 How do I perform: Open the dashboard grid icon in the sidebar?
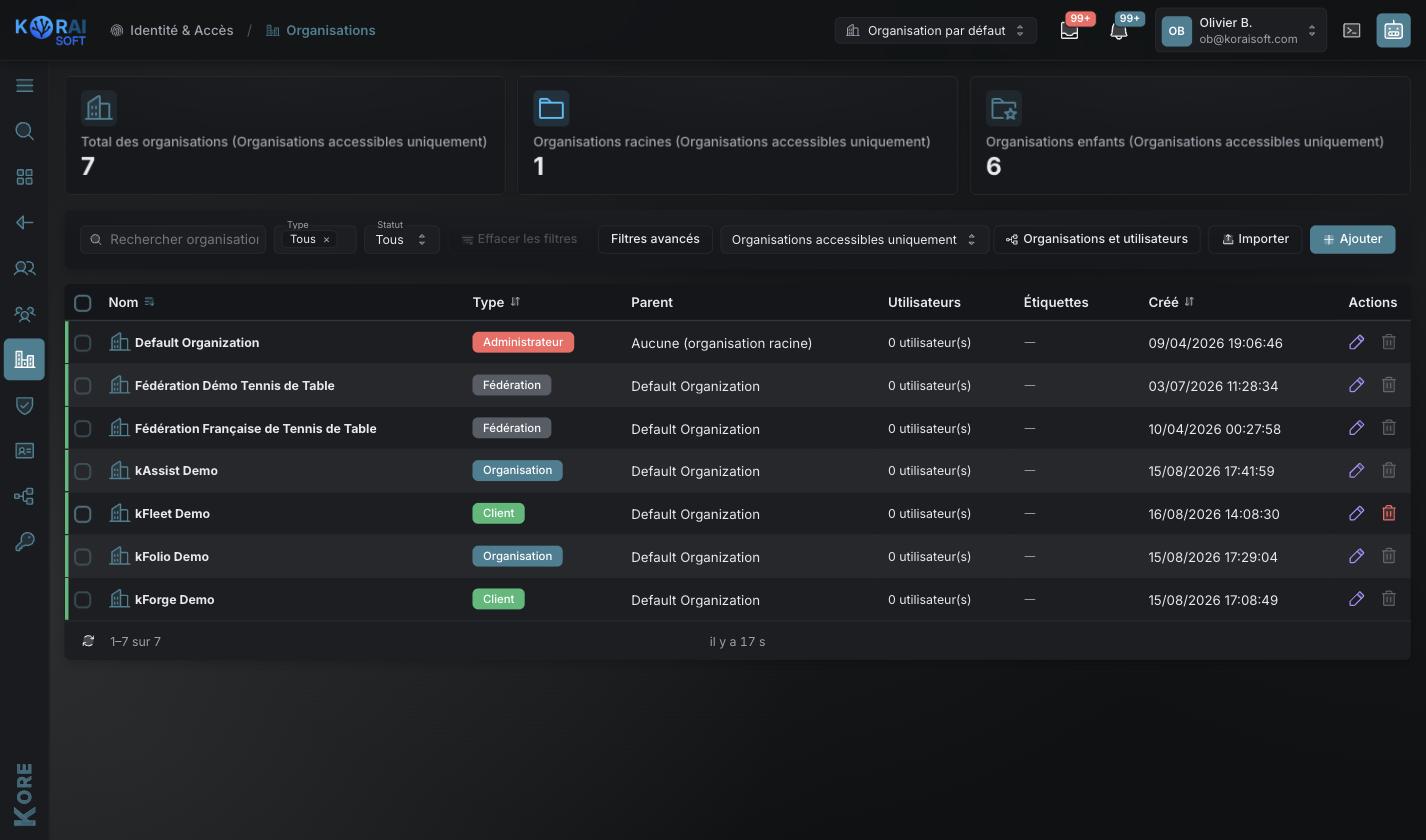pos(25,177)
